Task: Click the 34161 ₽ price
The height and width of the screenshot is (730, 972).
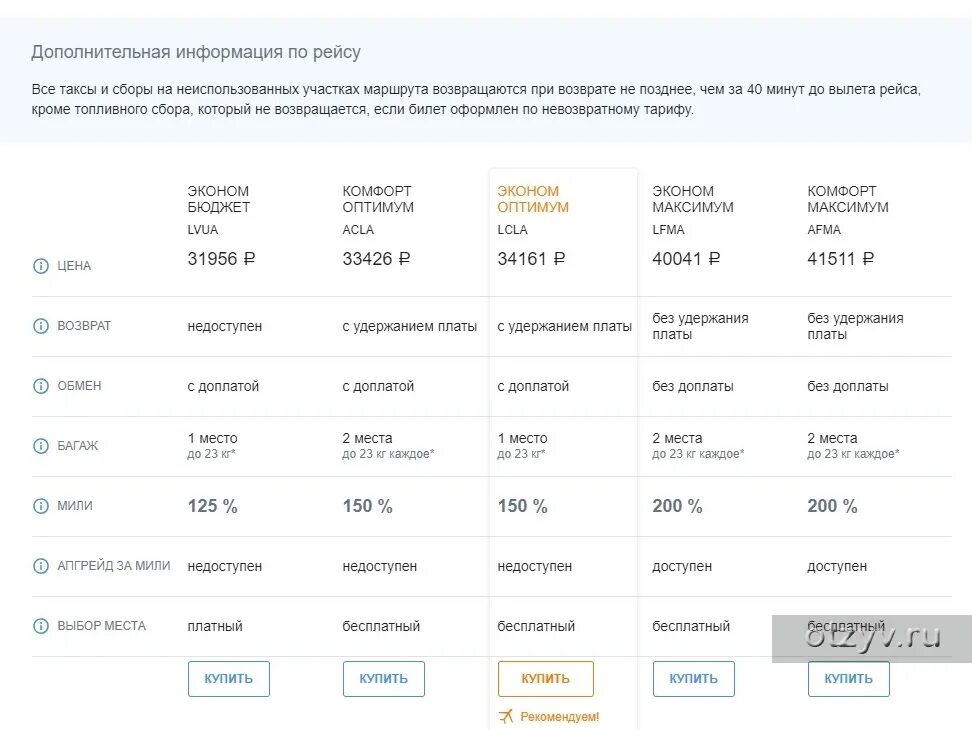Action: coord(531,259)
